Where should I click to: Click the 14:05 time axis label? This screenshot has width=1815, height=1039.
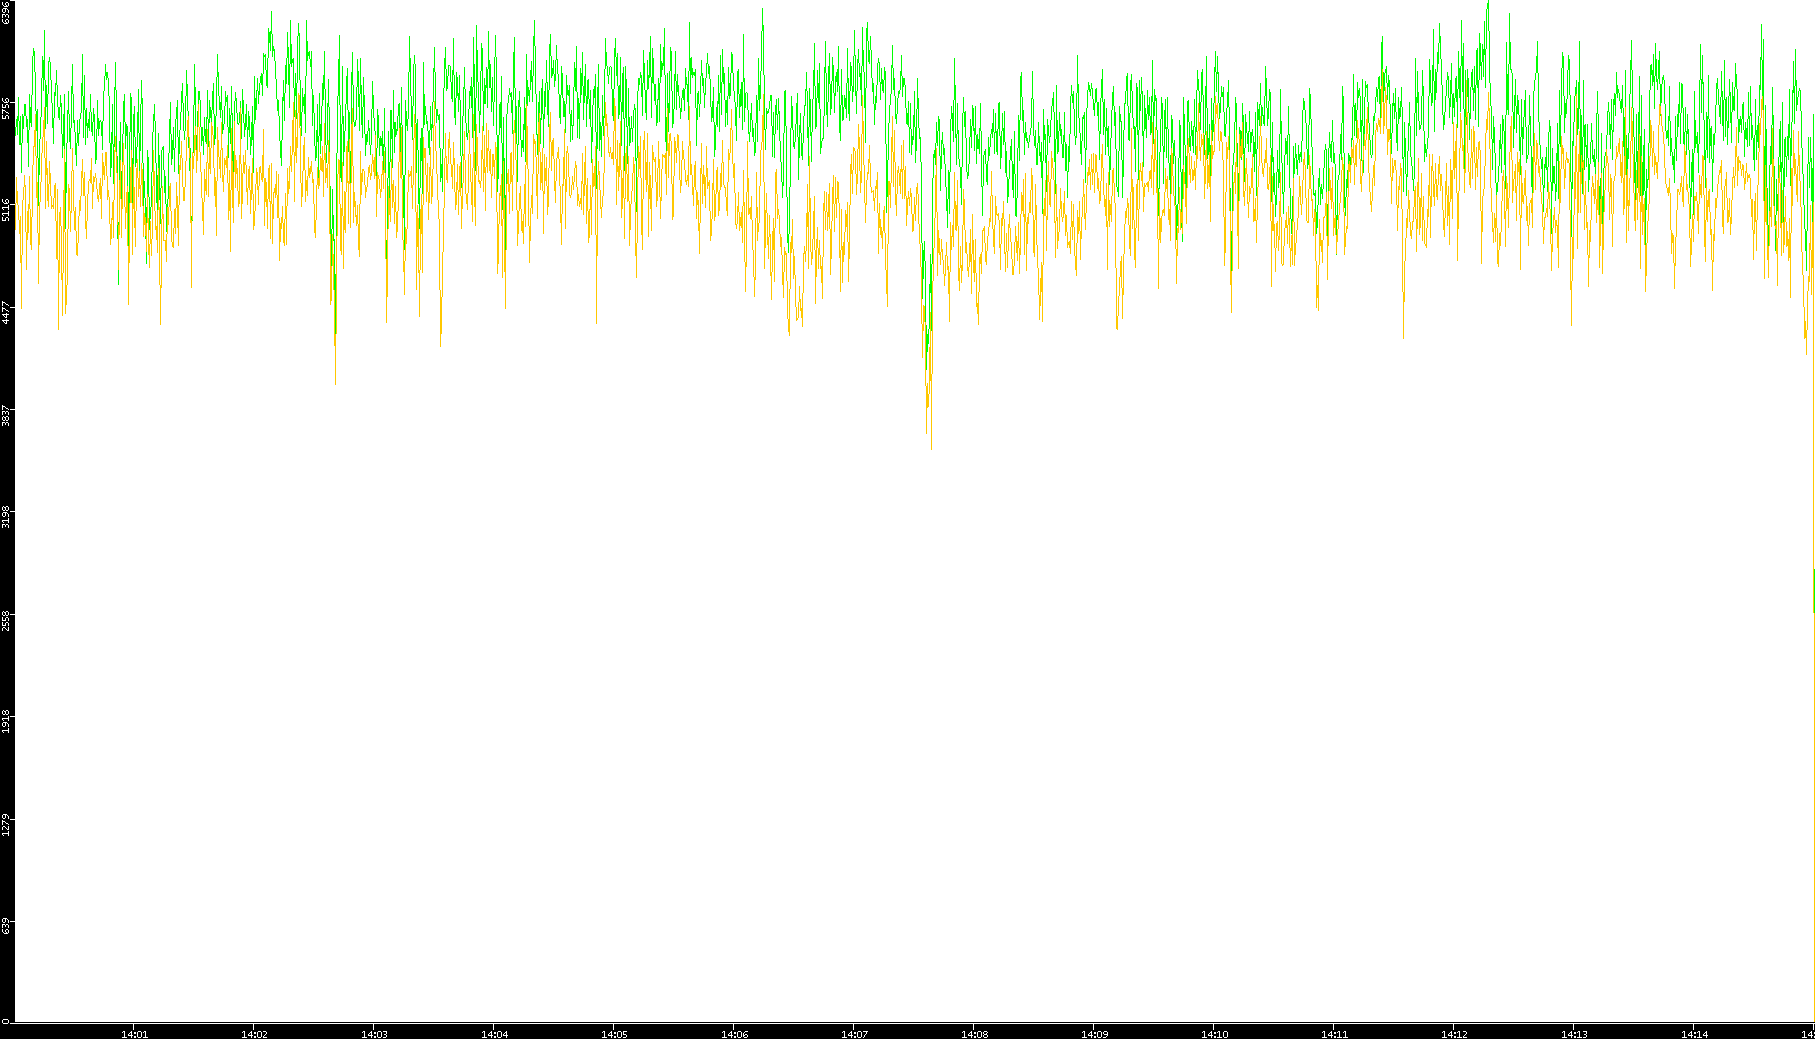tap(614, 1033)
